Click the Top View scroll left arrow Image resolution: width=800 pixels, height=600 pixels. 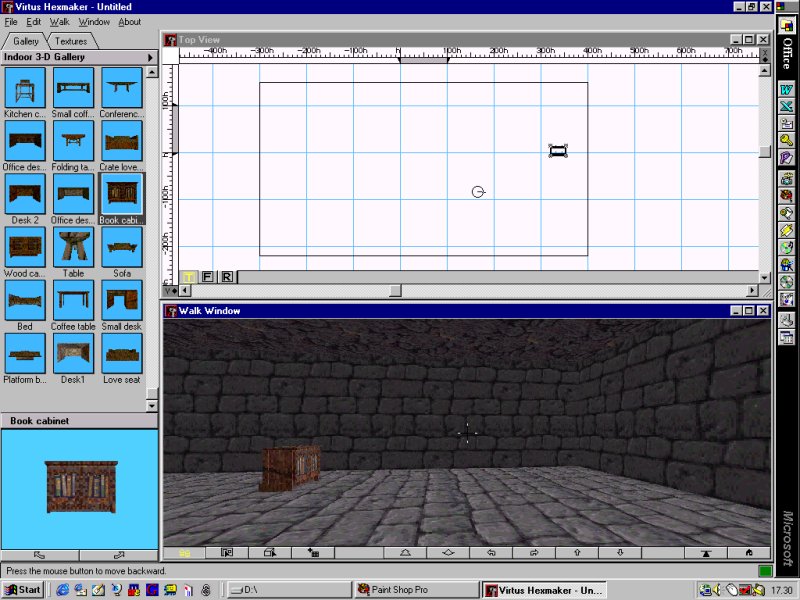(185, 290)
